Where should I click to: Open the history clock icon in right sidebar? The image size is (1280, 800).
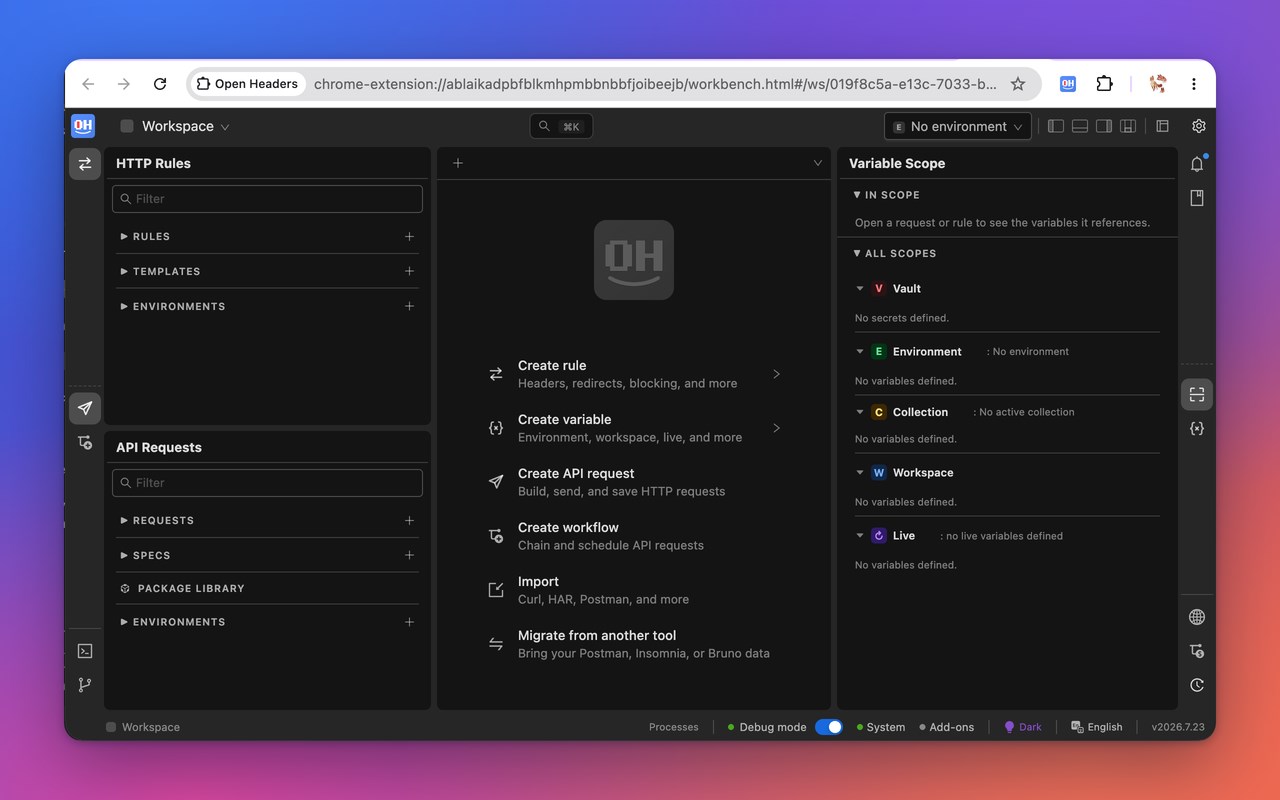[x=1197, y=685]
